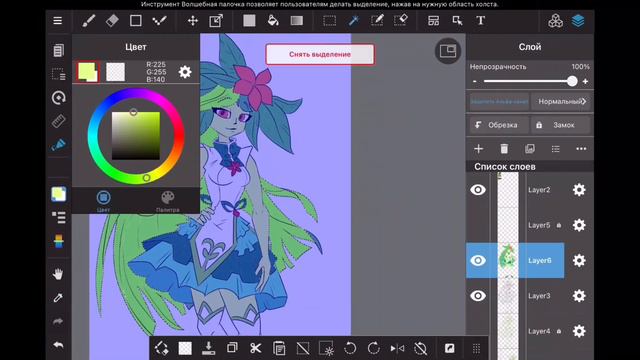Open the hamburger main menu
Screen dimensions: 640x360
click(x=58, y=21)
